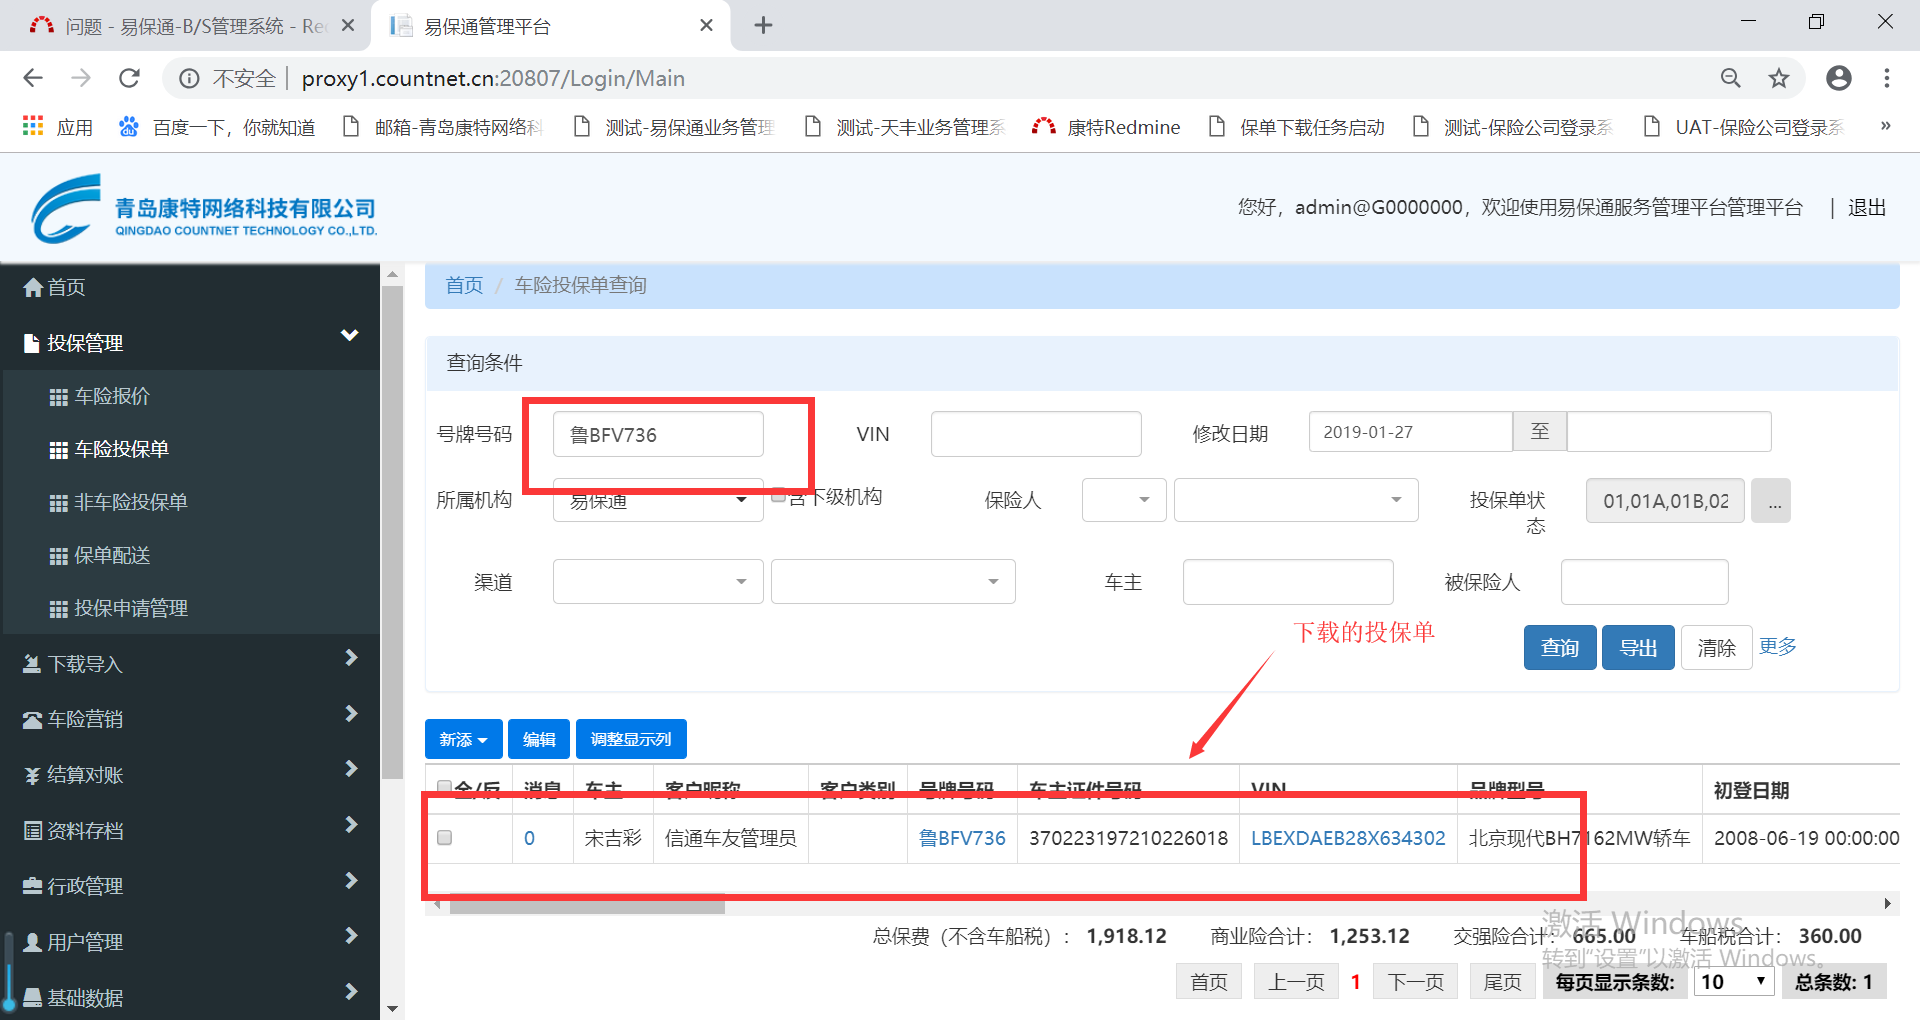Image resolution: width=1920 pixels, height=1020 pixels.
Task: Click the home icon for 首页 in sidebar
Action: (33, 288)
